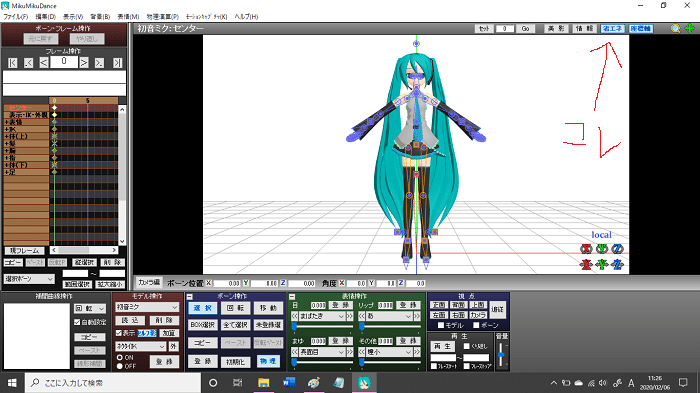Go to previous keyframe button
Image resolution: width=700 pixels, height=393 pixels.
click(x=28, y=63)
